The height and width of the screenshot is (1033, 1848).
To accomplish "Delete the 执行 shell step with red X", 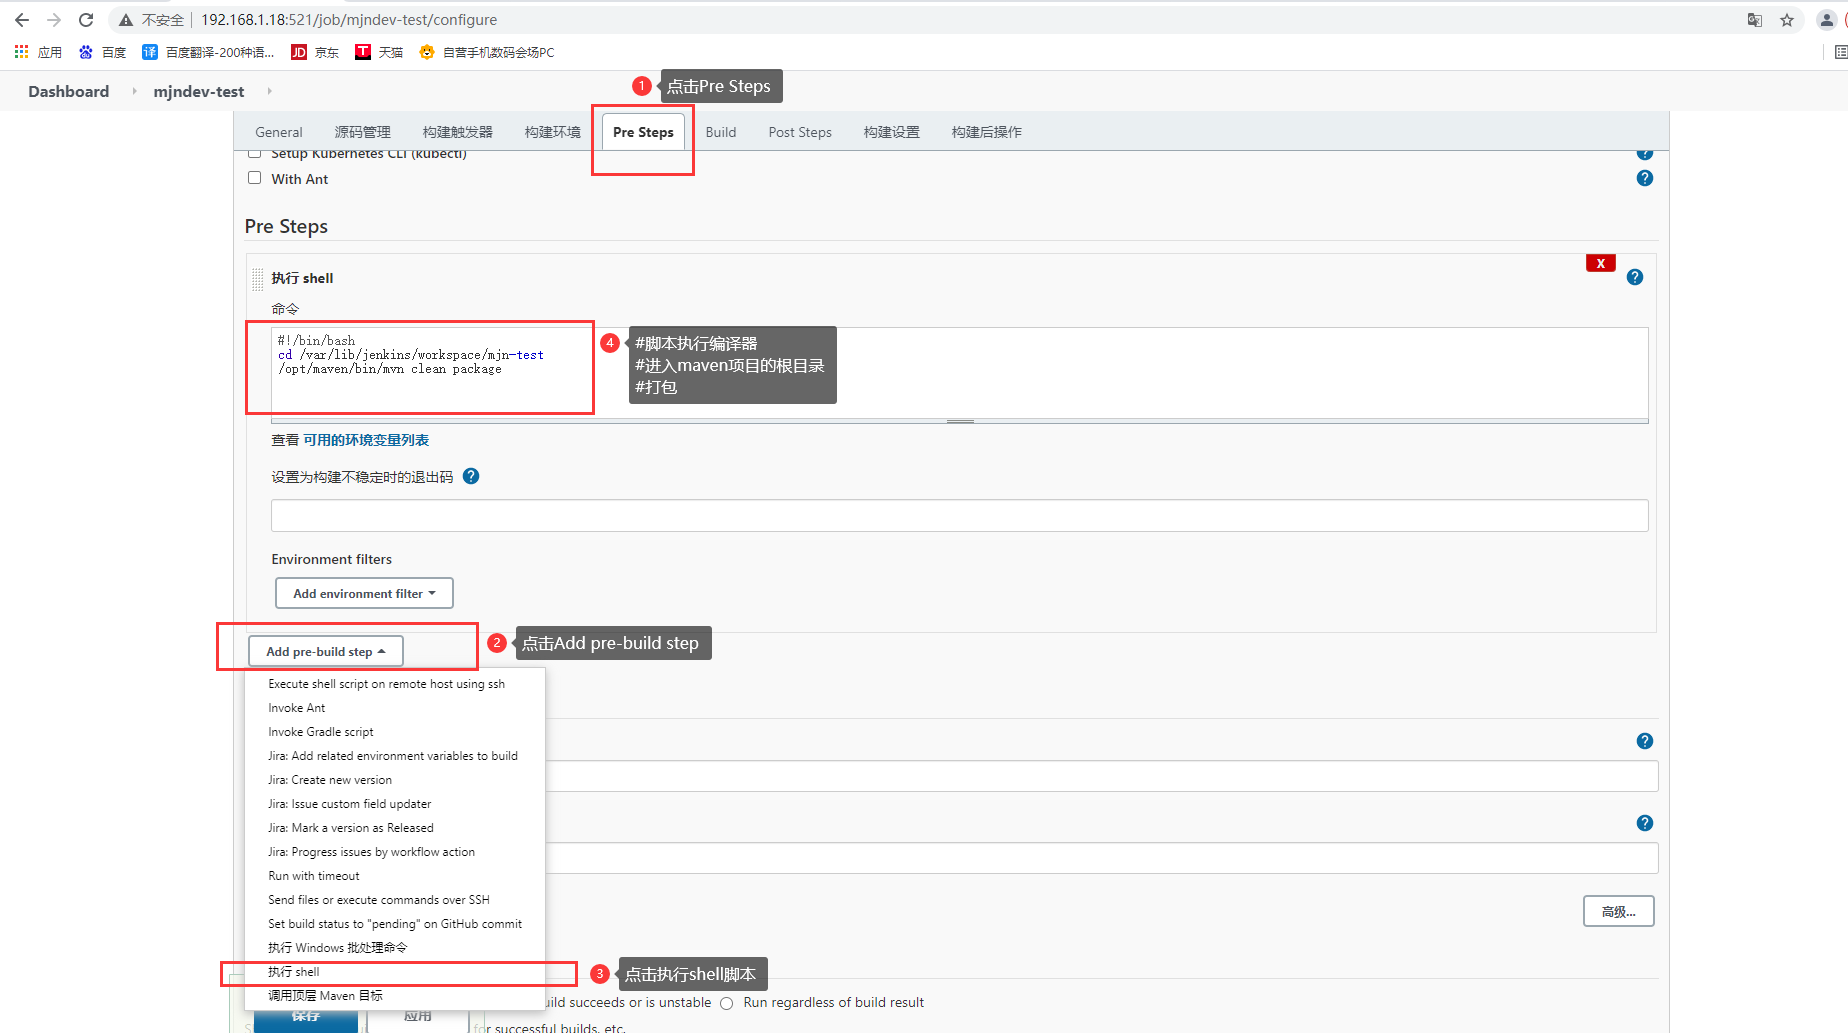I will click(1601, 263).
